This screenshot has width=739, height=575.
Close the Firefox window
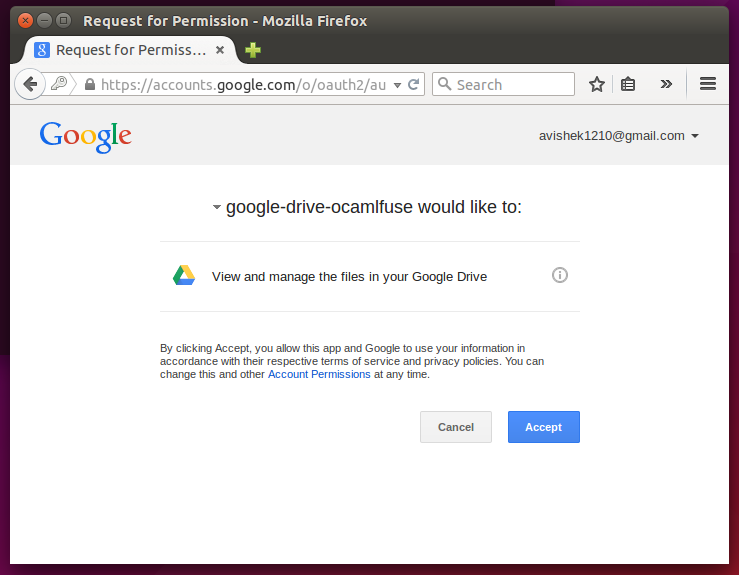pyautogui.click(x=25, y=21)
